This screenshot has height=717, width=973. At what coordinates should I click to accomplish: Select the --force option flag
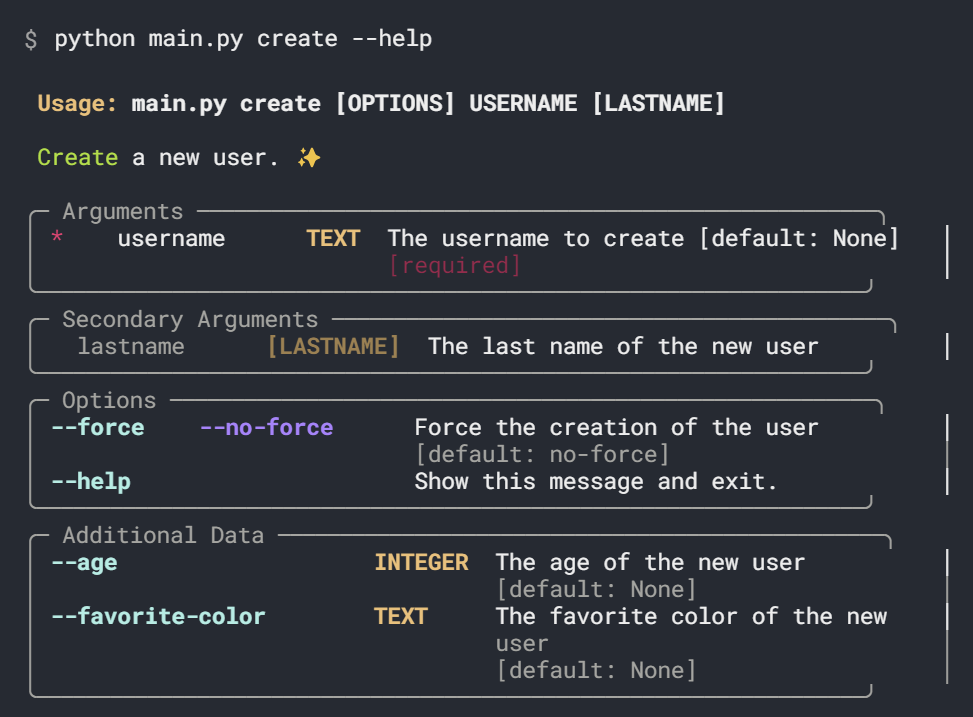coord(98,428)
